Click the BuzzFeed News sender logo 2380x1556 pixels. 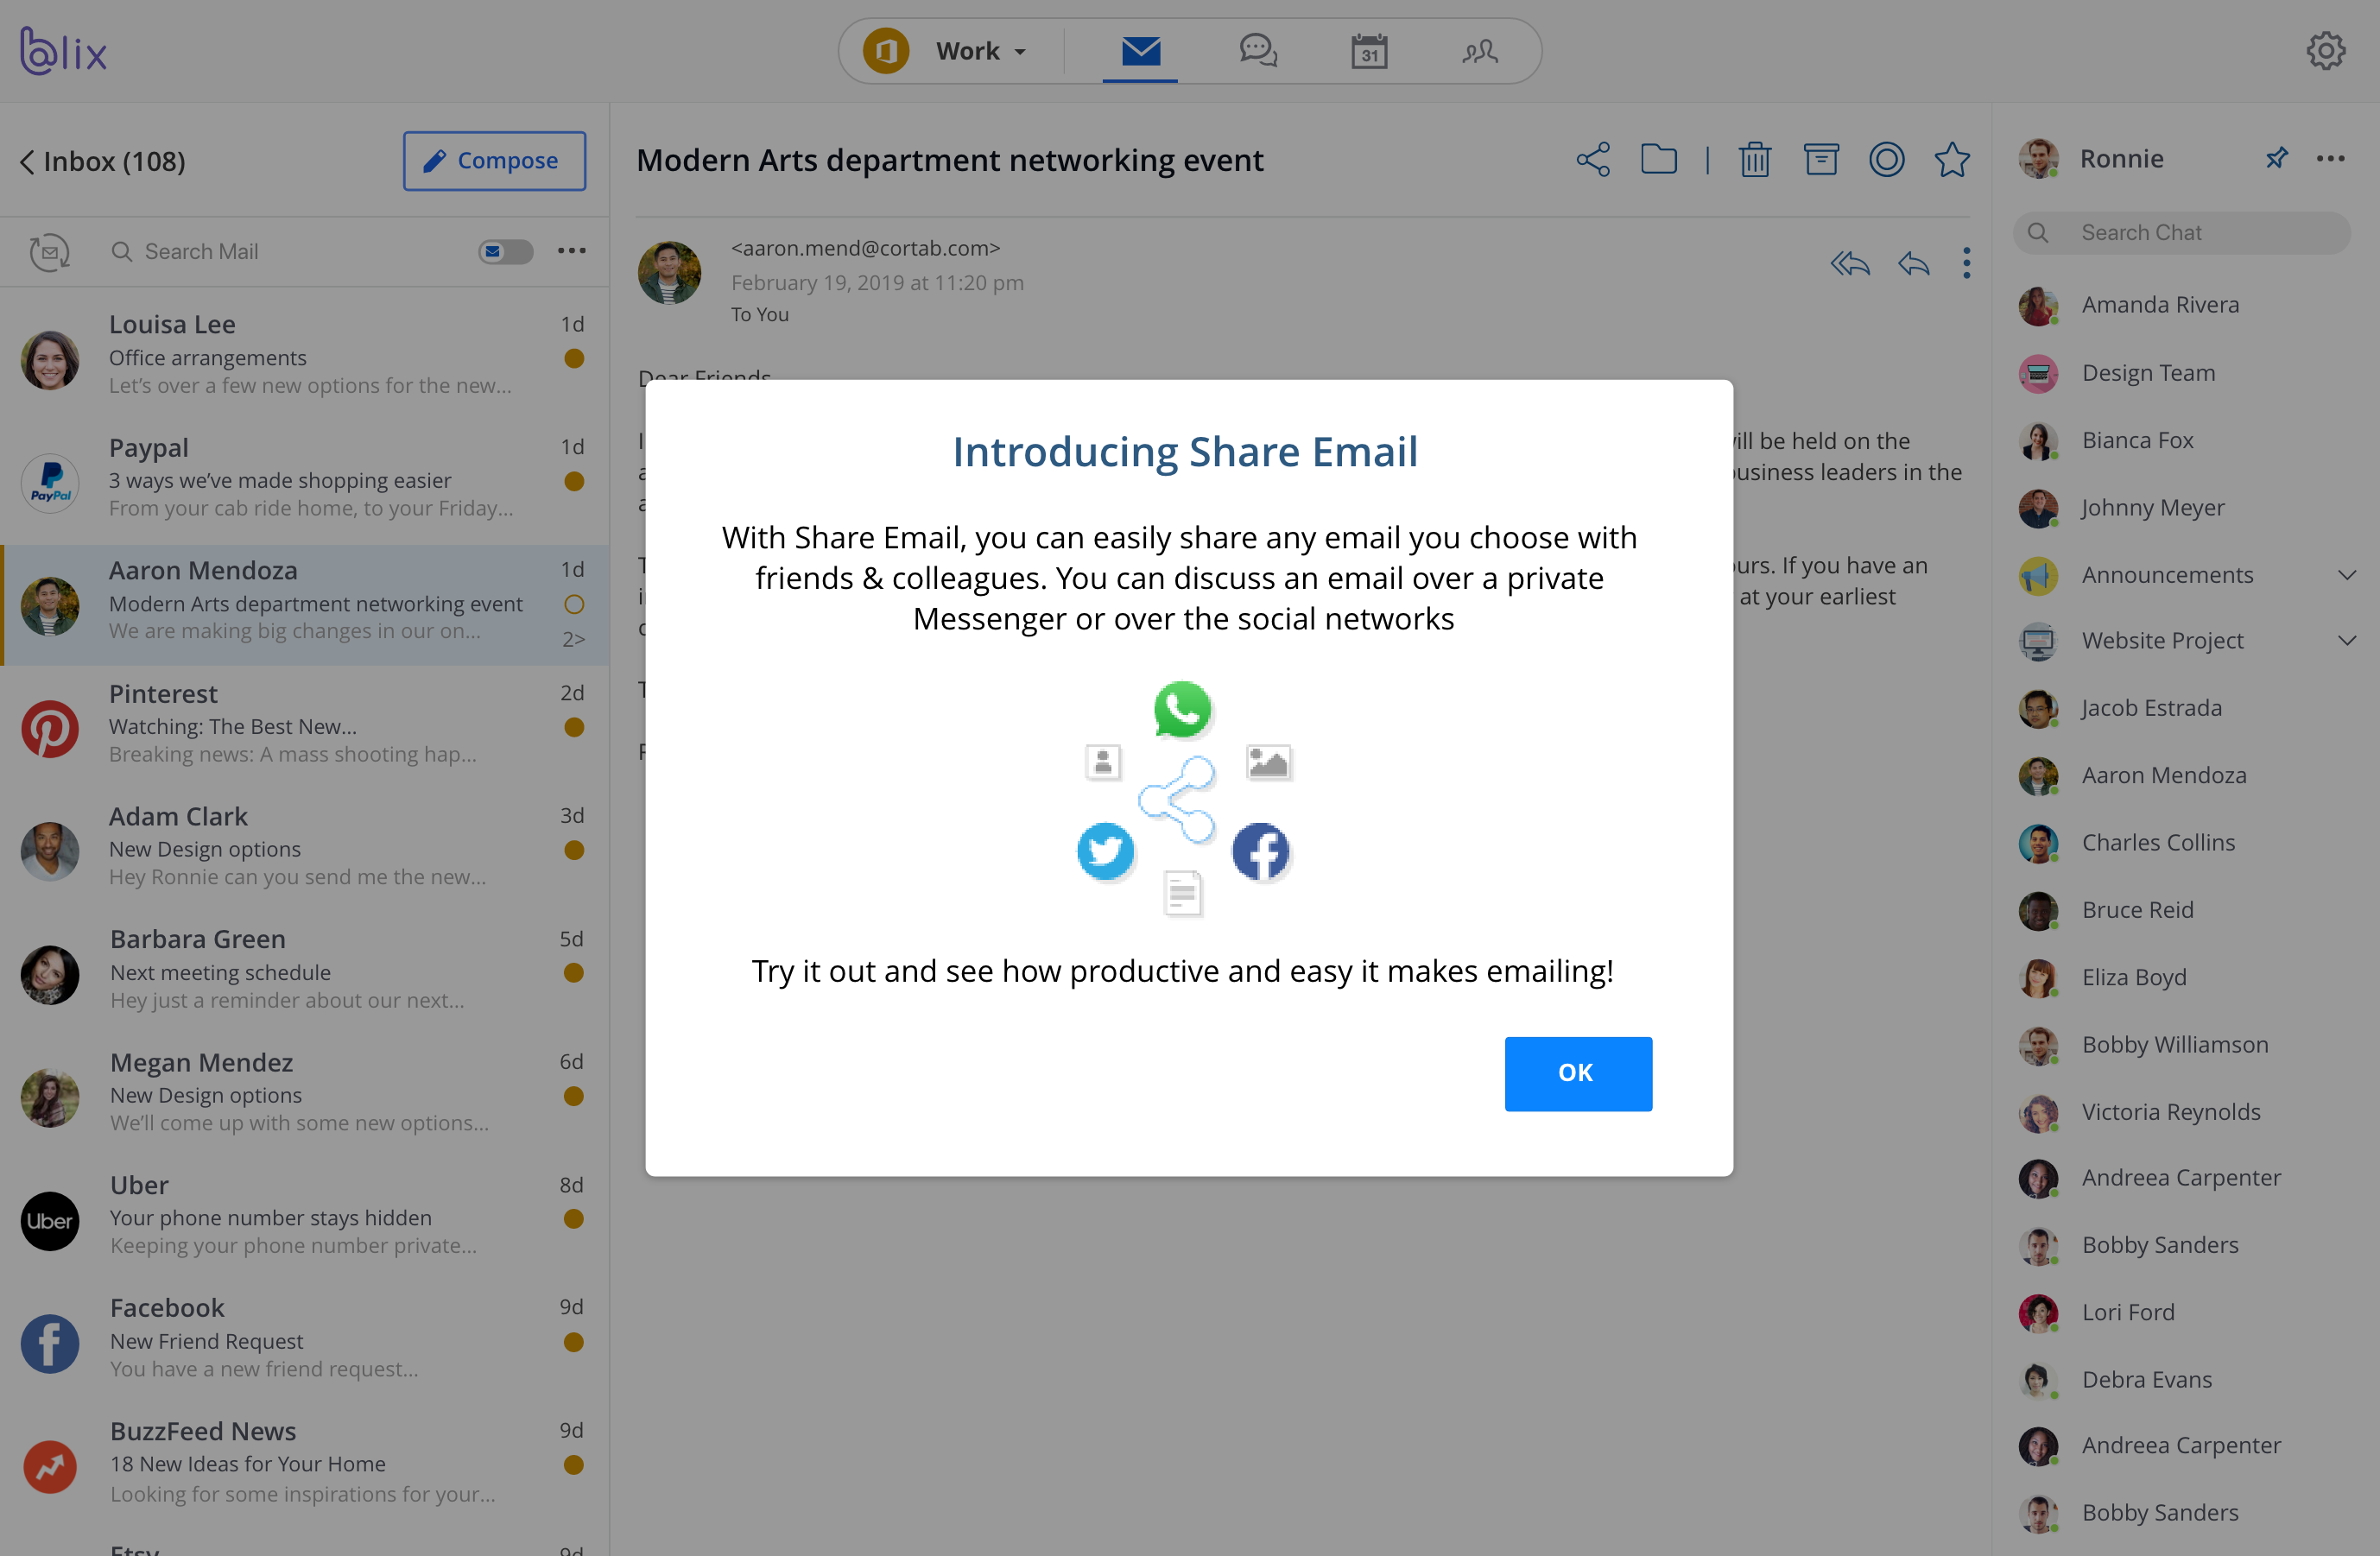[50, 1467]
